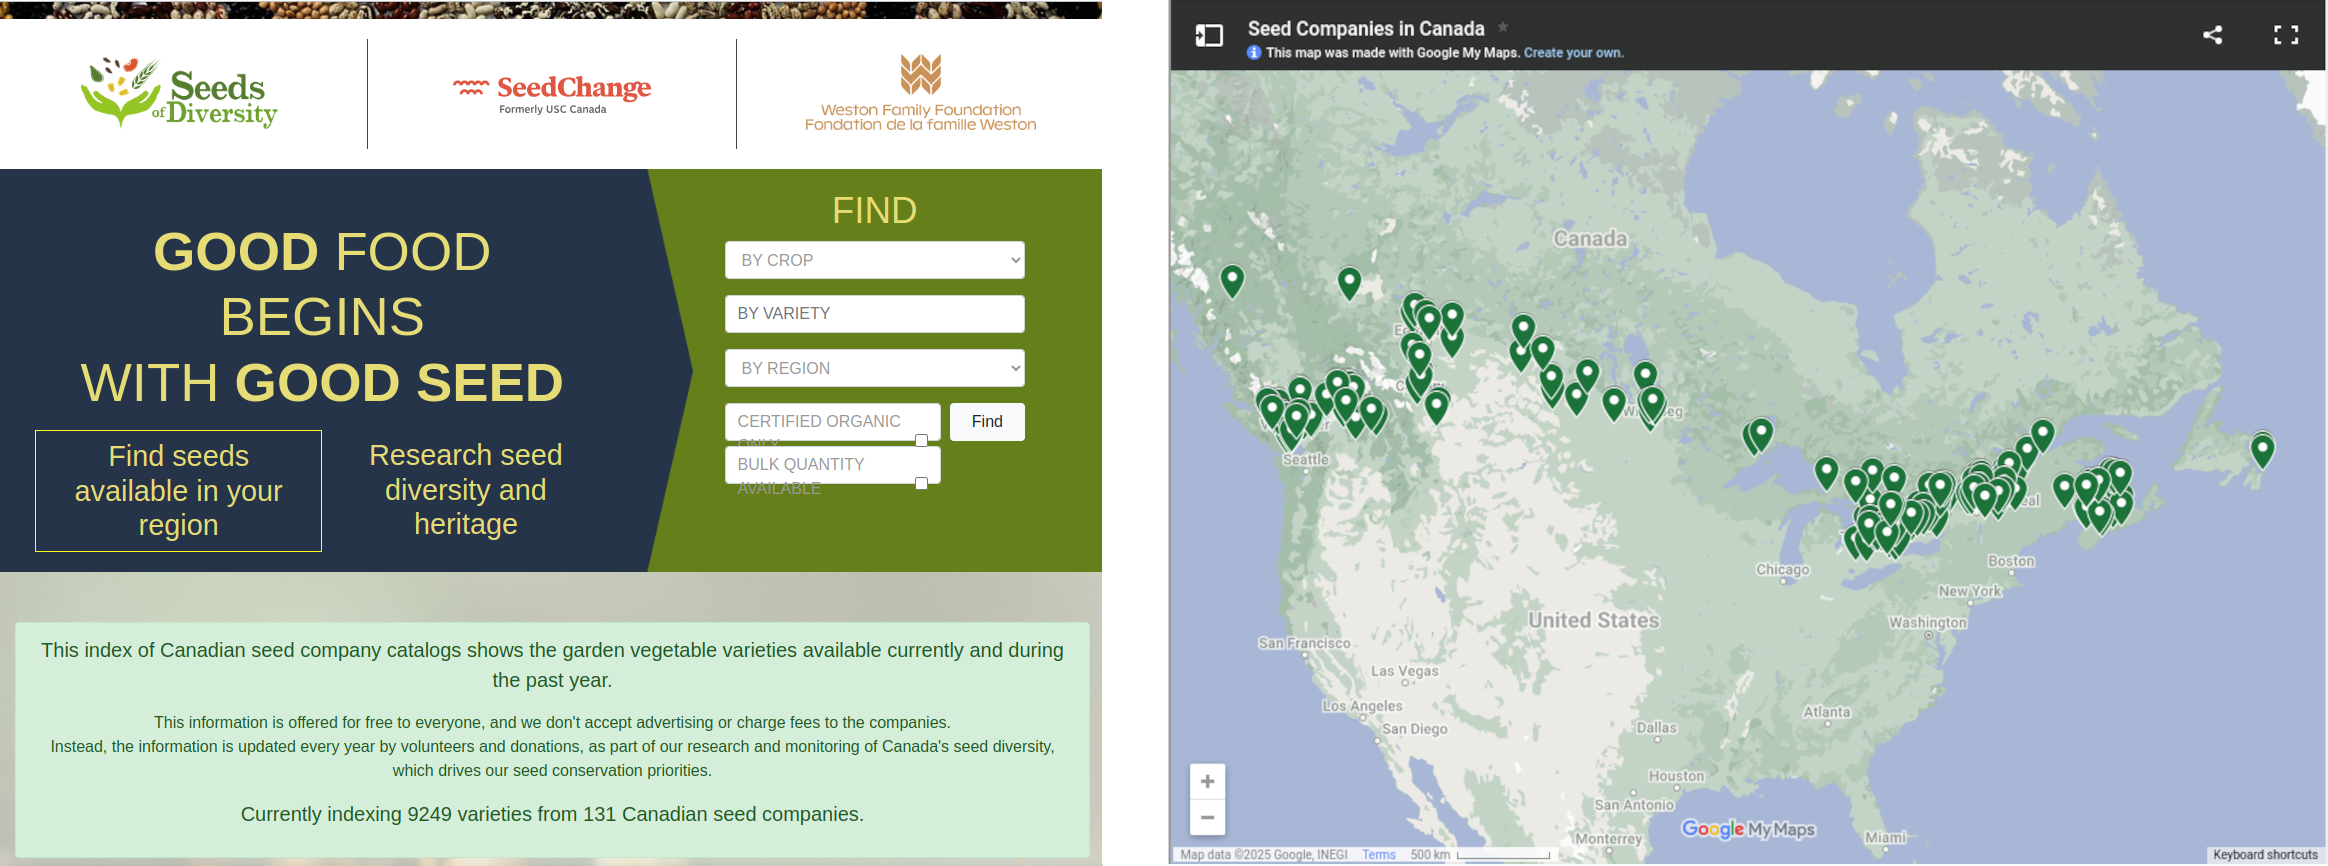2328x866 pixels.
Task: Zoom in on the map
Action: tap(1207, 781)
